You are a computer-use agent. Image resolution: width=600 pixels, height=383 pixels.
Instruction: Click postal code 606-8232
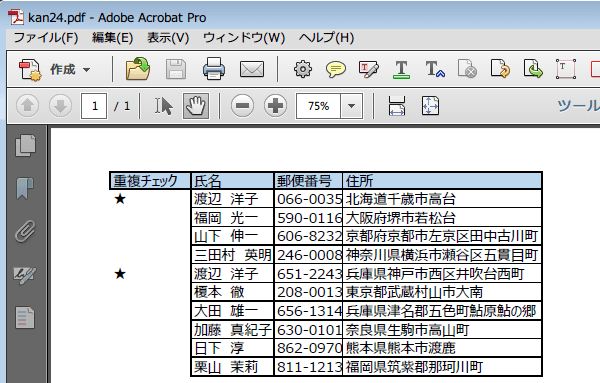(310, 236)
